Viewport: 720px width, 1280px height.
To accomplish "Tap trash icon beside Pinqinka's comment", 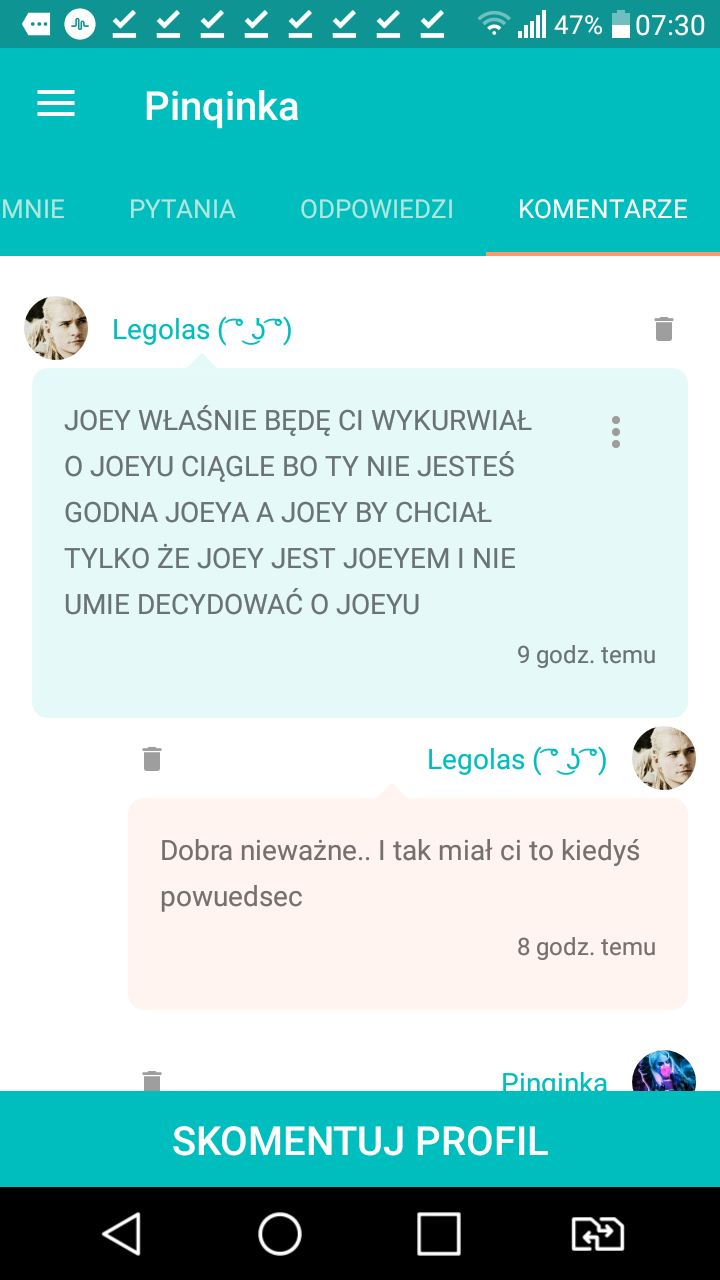I will pos(152,1080).
